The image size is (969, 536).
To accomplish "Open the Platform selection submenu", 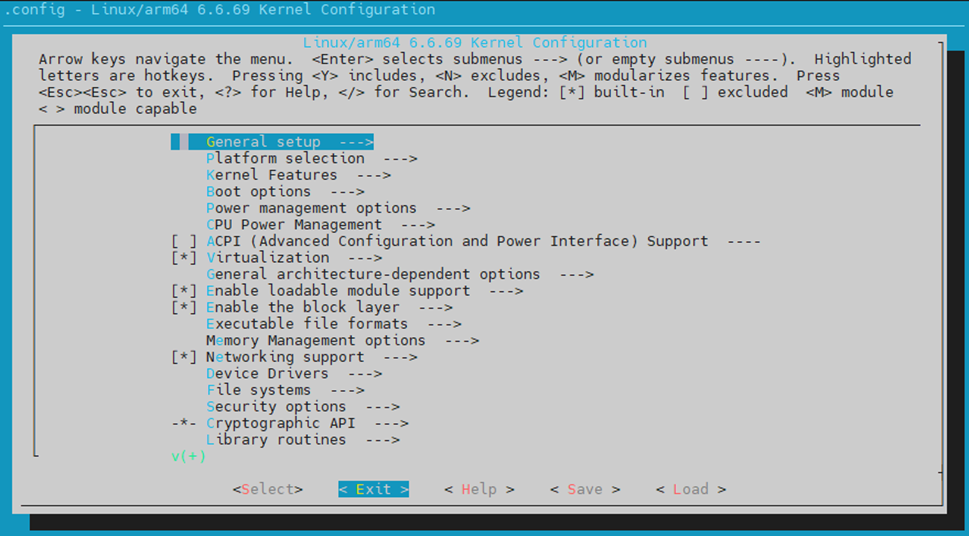I will coord(311,158).
